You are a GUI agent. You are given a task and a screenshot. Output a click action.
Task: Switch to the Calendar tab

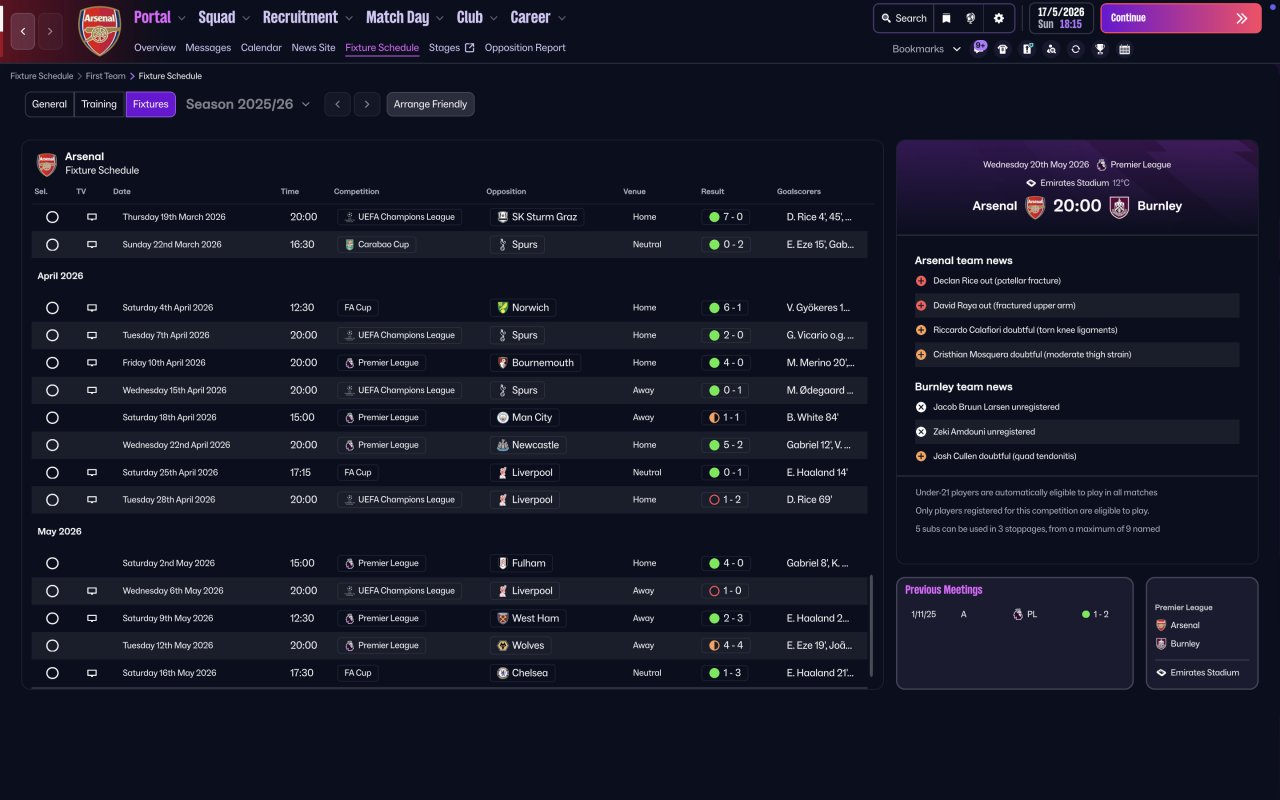click(x=261, y=48)
